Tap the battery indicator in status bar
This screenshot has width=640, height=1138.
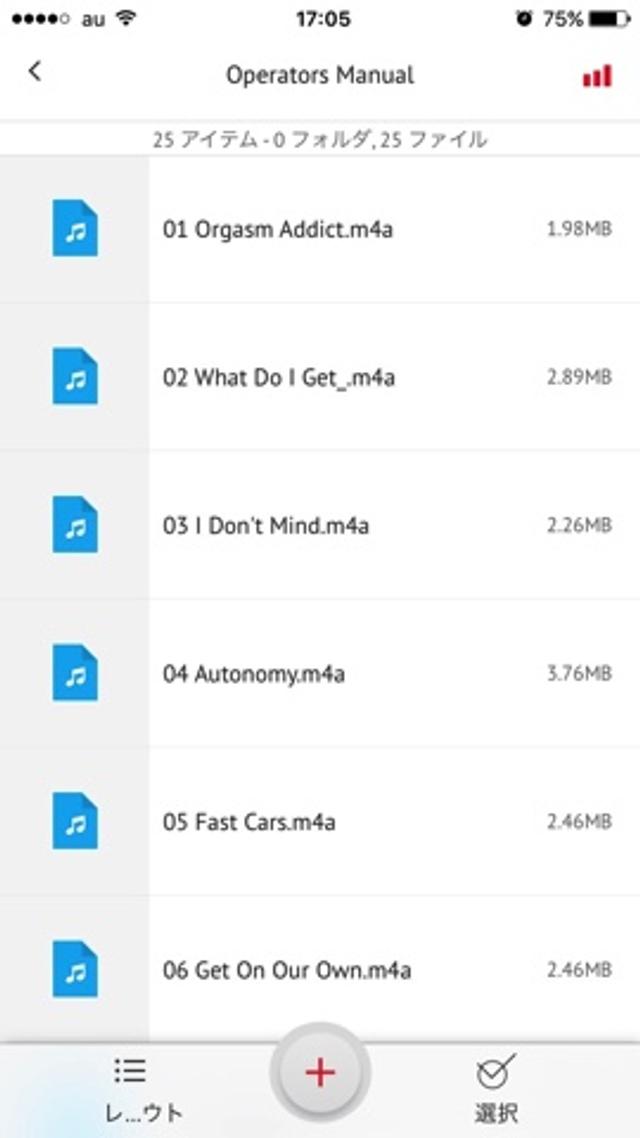609,19
